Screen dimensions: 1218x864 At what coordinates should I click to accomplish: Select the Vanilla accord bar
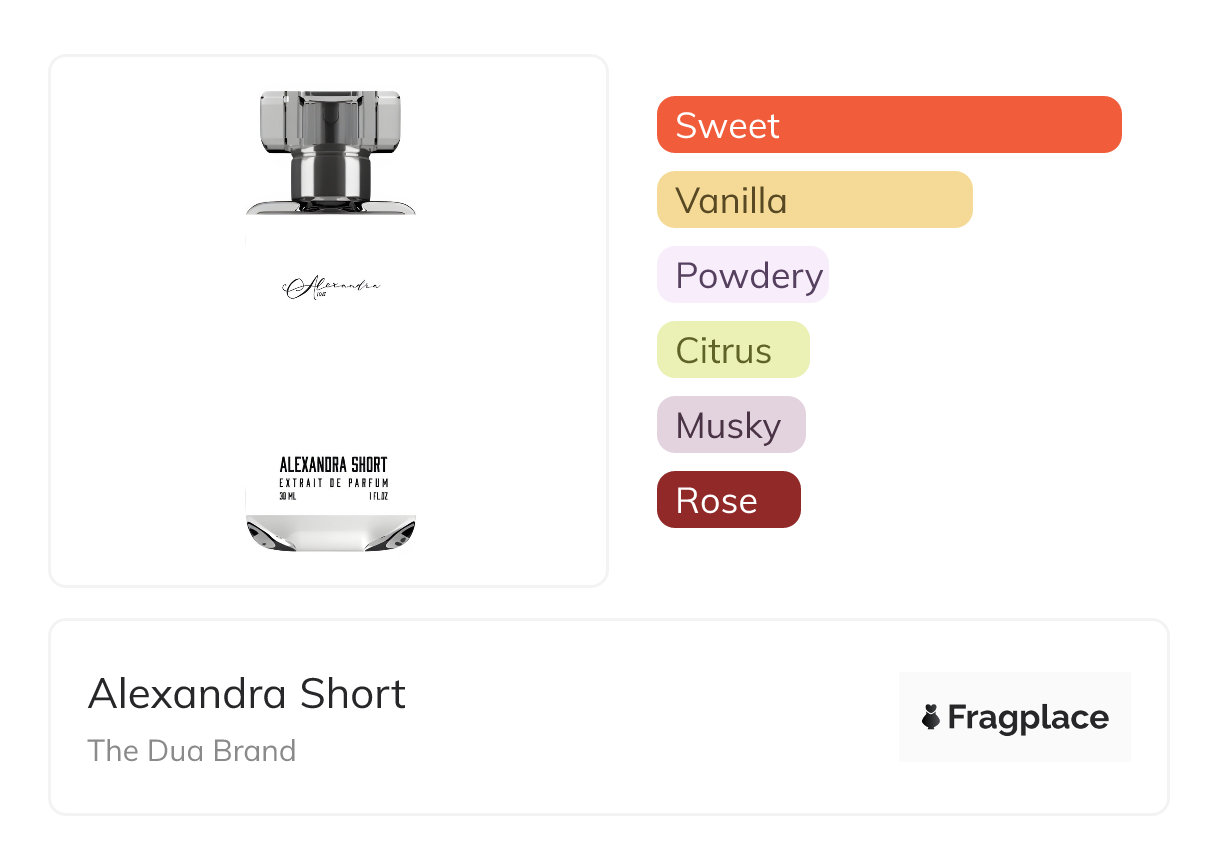coord(814,200)
